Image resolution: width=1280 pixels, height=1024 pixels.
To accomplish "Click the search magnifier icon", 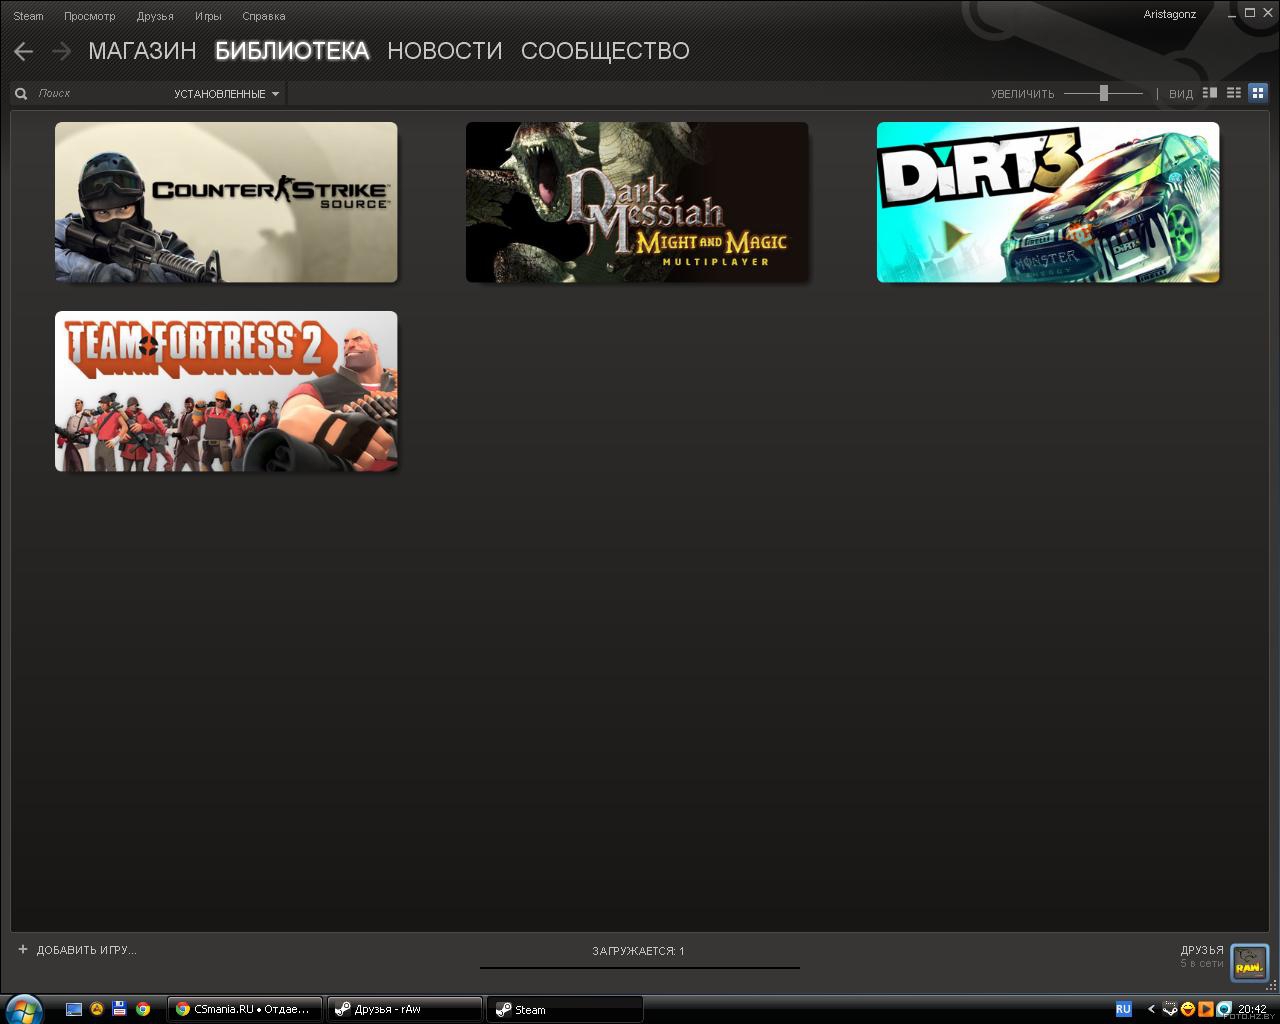I will click(21, 94).
